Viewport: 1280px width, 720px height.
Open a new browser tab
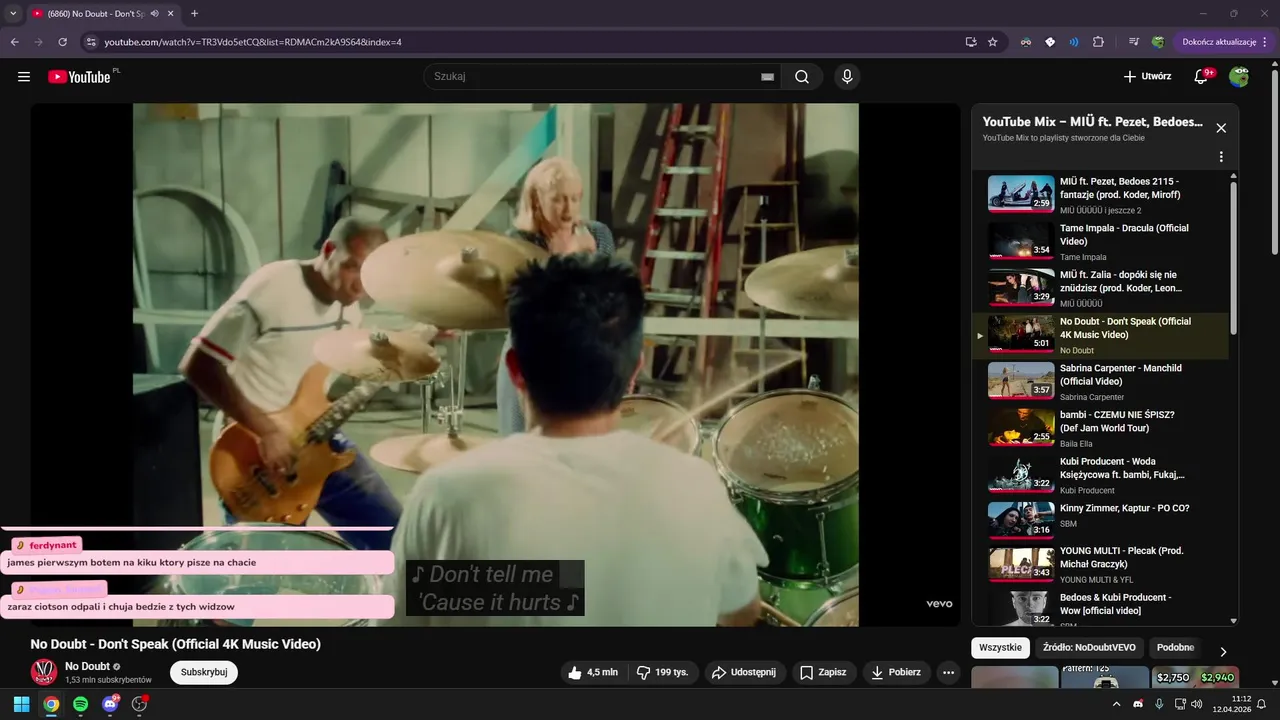click(x=194, y=13)
